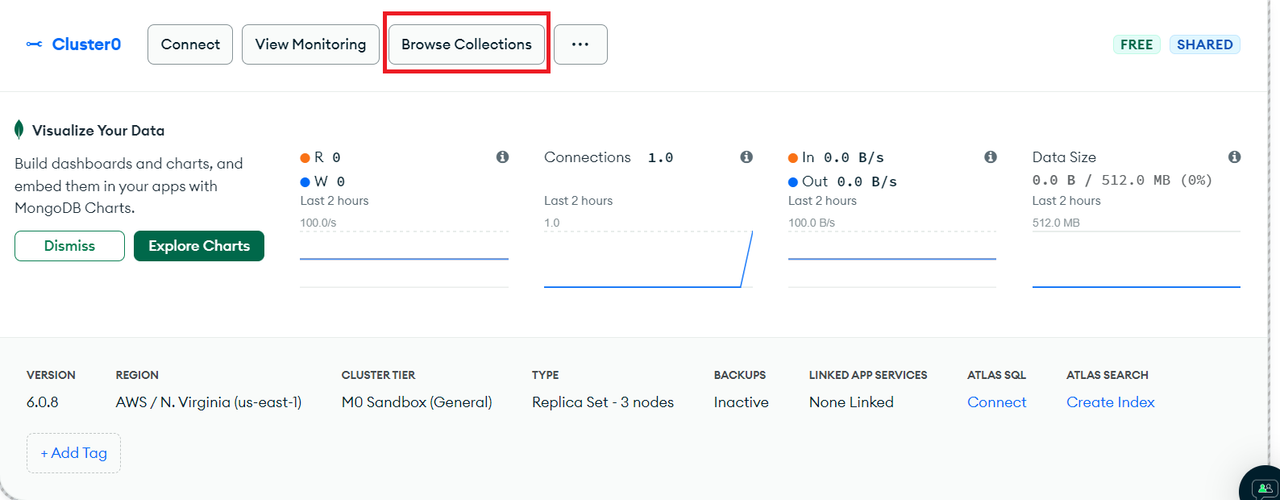Open Browse Collections
Screen dimensions: 1280x500
(466, 44)
